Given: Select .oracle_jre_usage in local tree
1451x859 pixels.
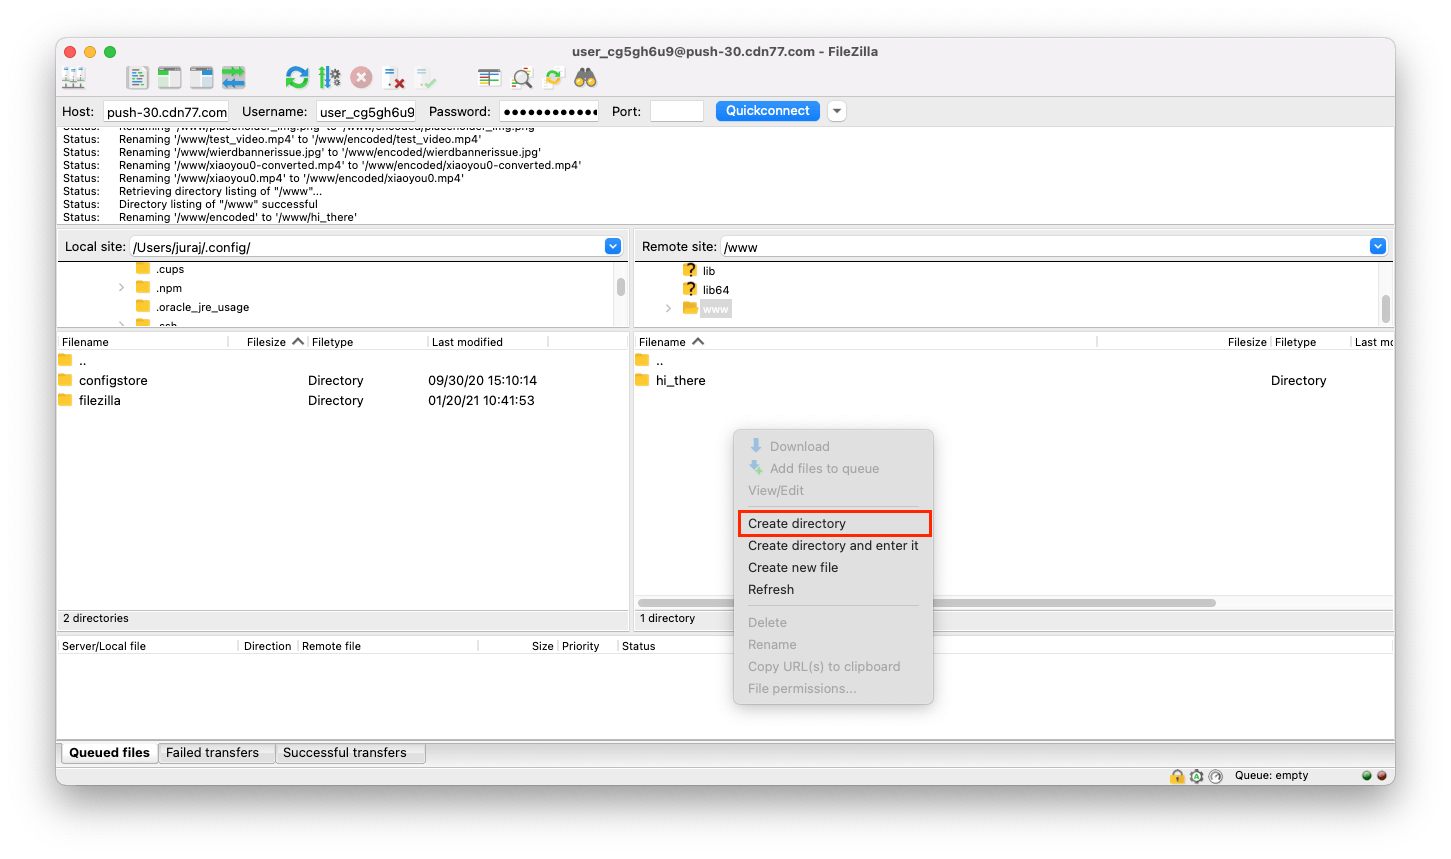Looking at the screenshot, I should pos(202,307).
